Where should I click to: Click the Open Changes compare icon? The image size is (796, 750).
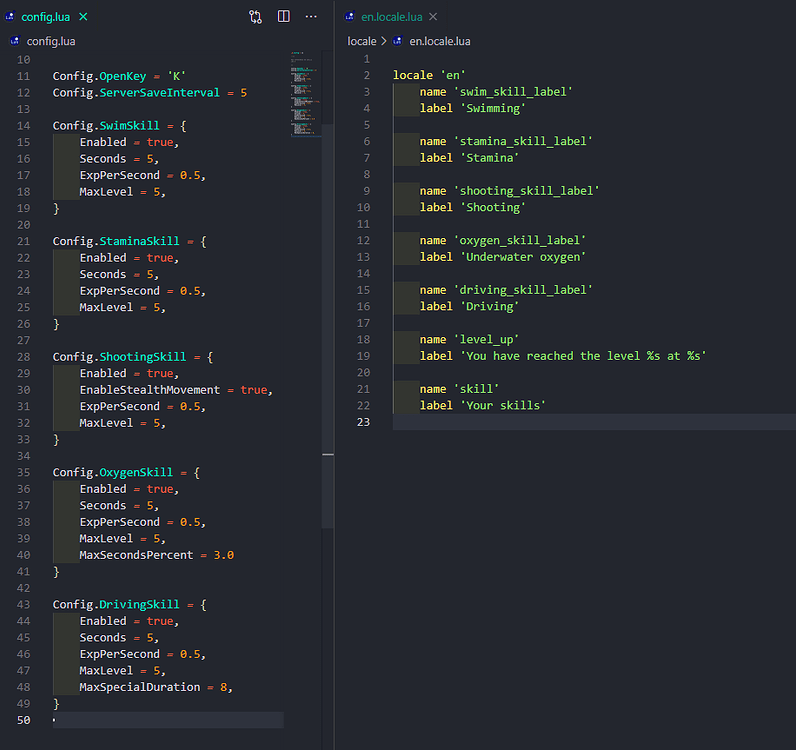[256, 17]
